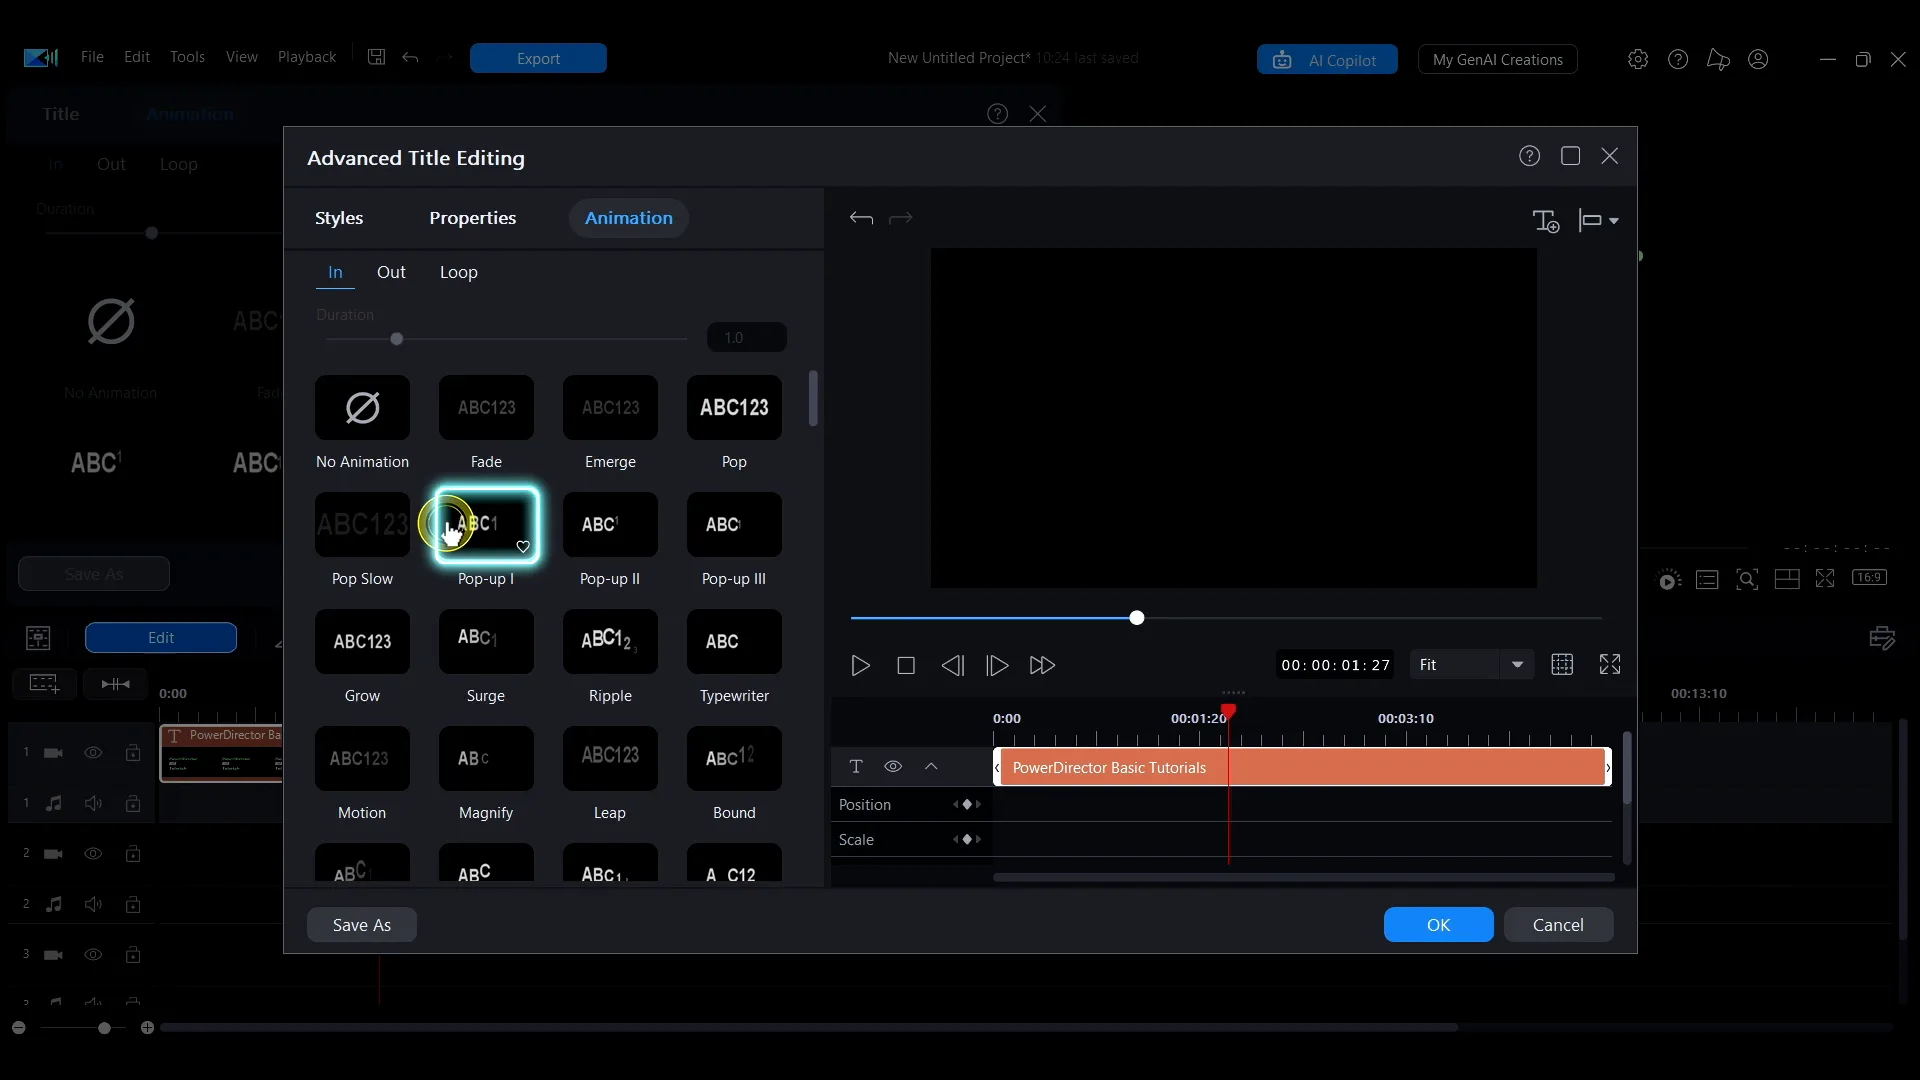Click the timecode display field

1336,665
